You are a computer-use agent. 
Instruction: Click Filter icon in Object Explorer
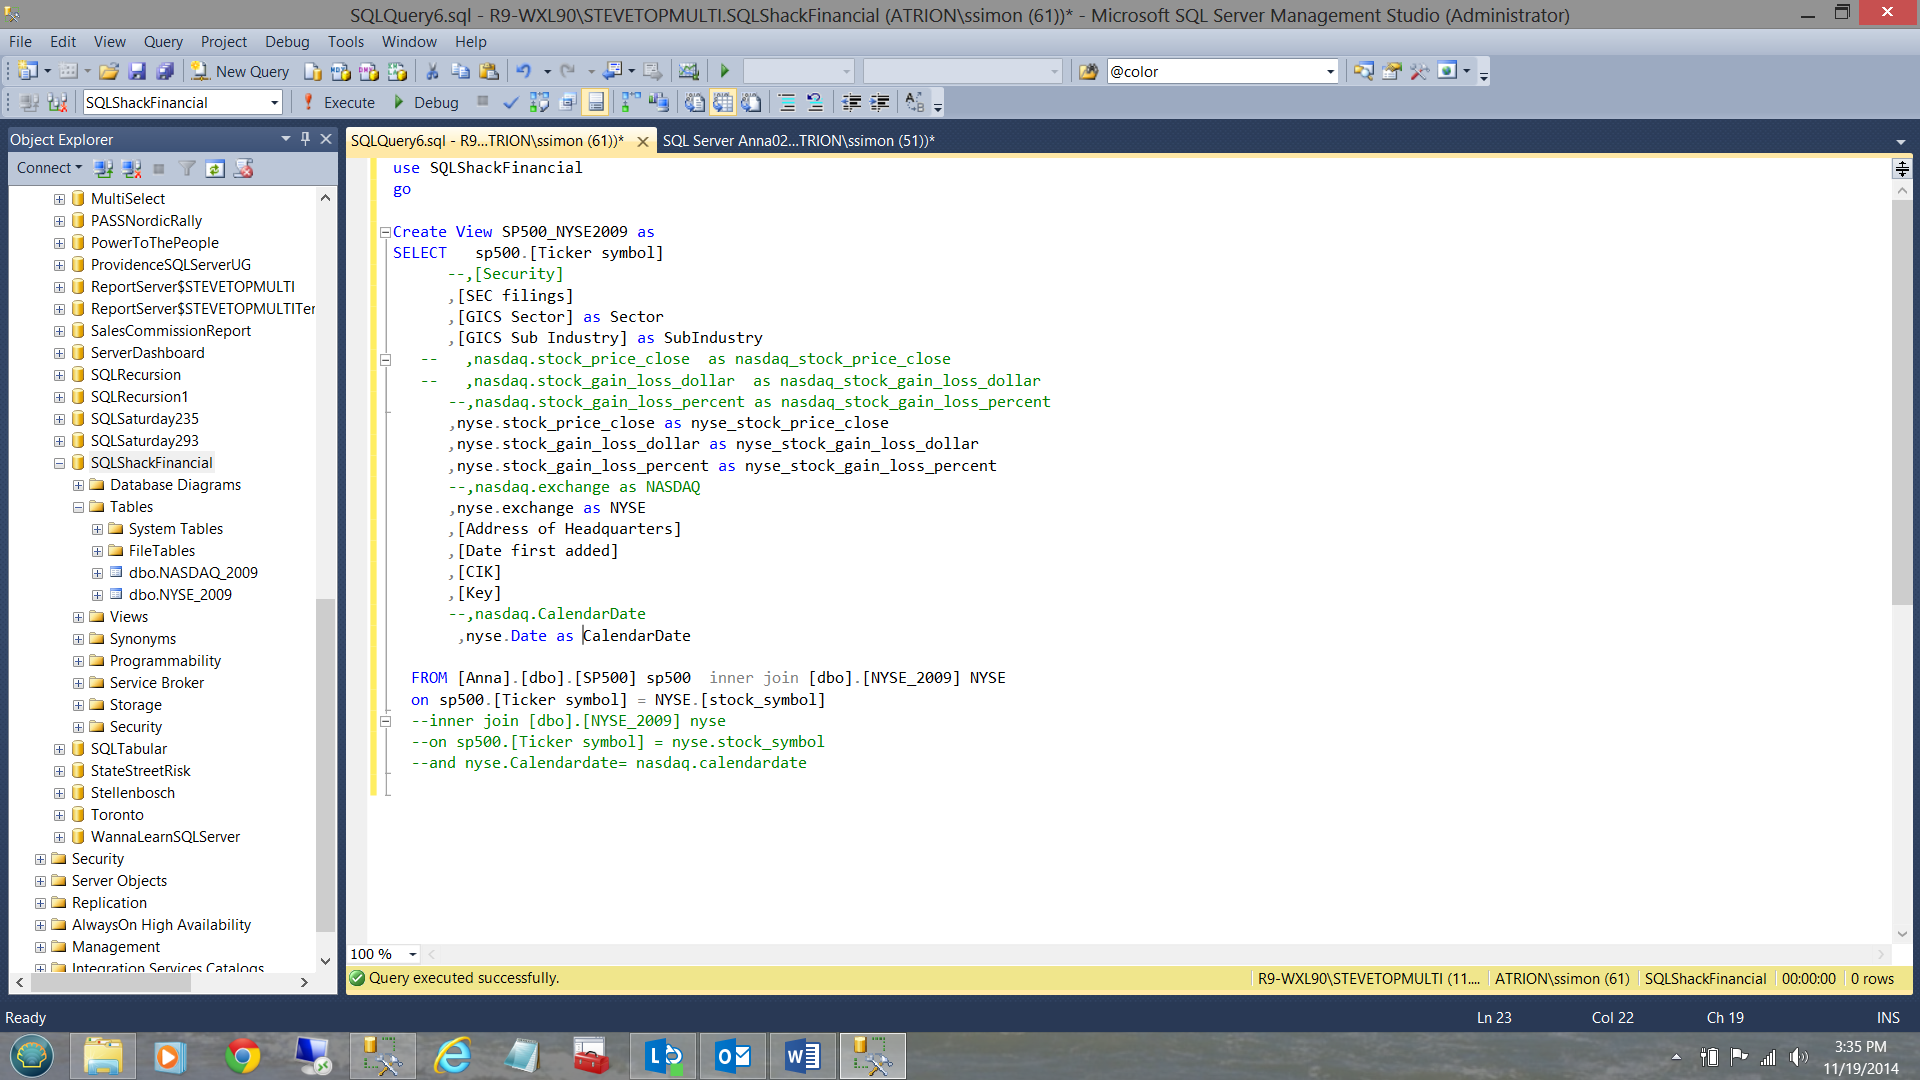click(x=187, y=168)
